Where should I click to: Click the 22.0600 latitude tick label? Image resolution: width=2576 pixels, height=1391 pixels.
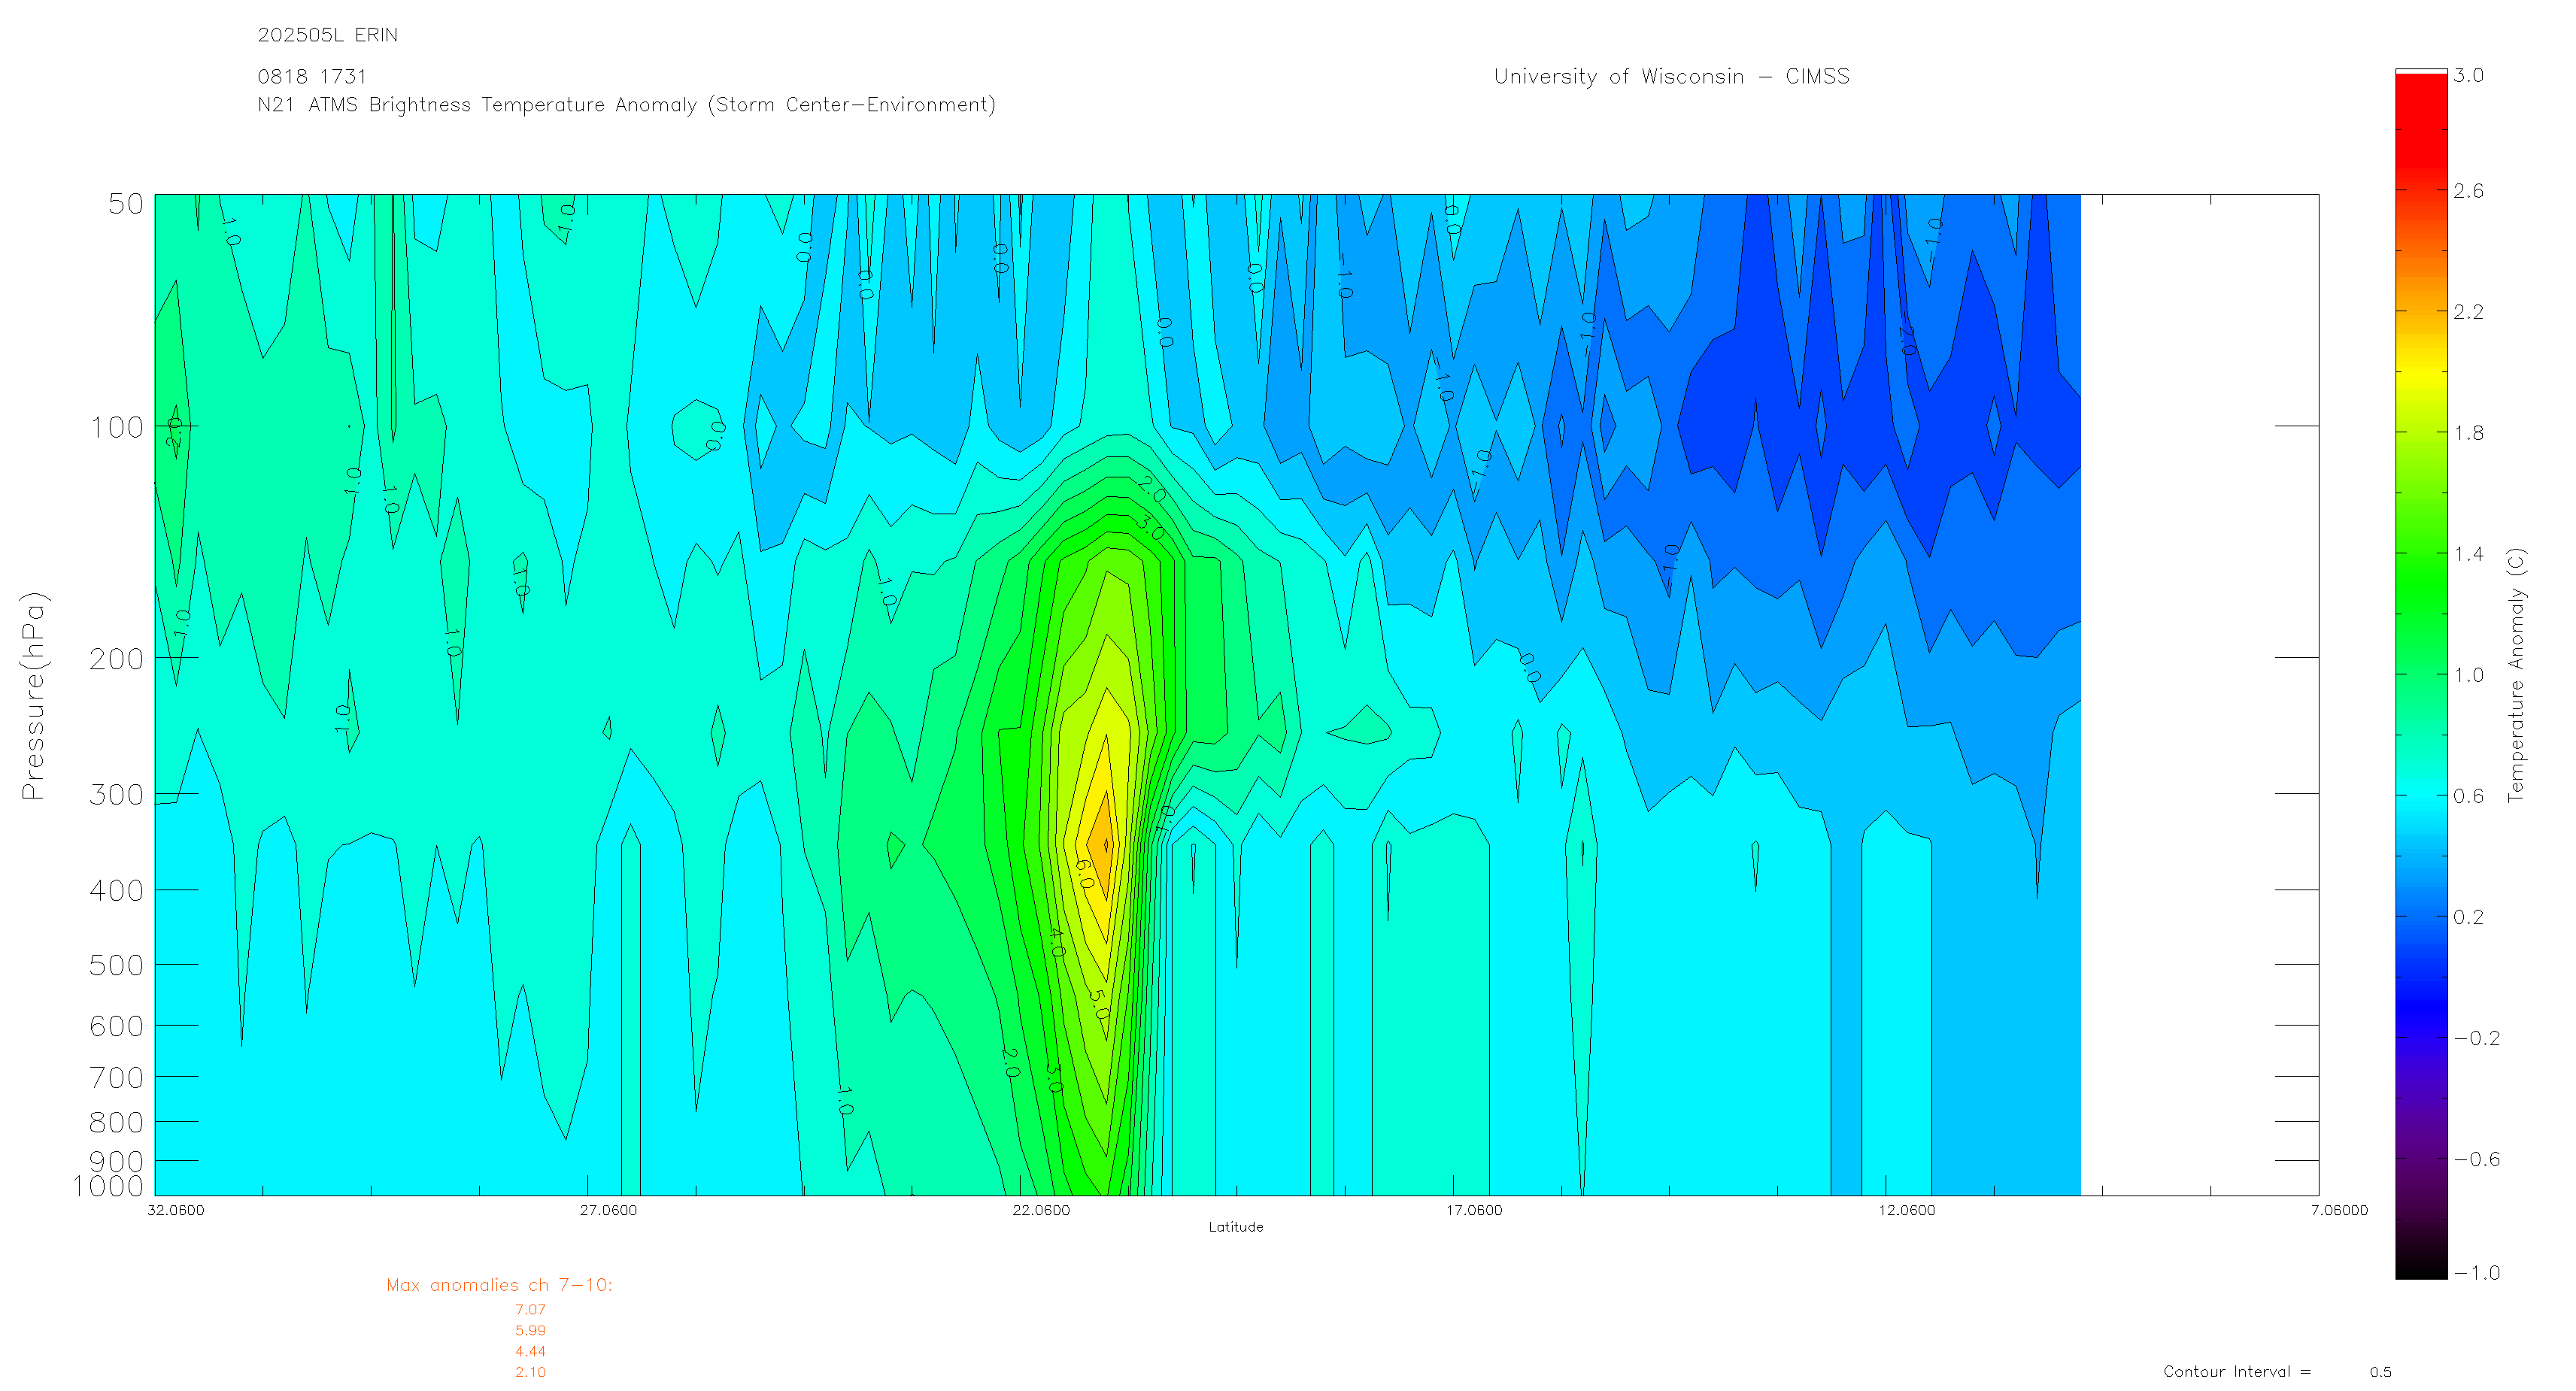click(x=1040, y=1211)
